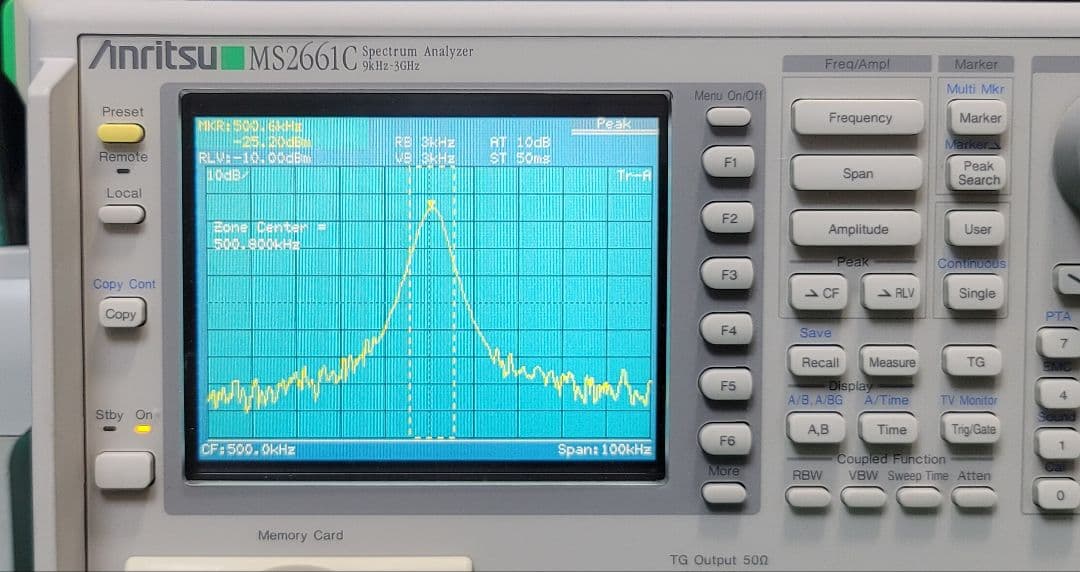Screen dimensions: 1080x572
Task: Push the User button
Action: pos(975,229)
